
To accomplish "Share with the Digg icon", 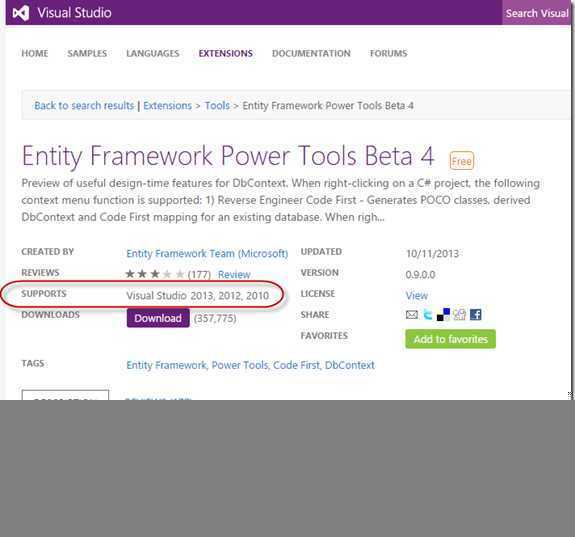I will 459,314.
